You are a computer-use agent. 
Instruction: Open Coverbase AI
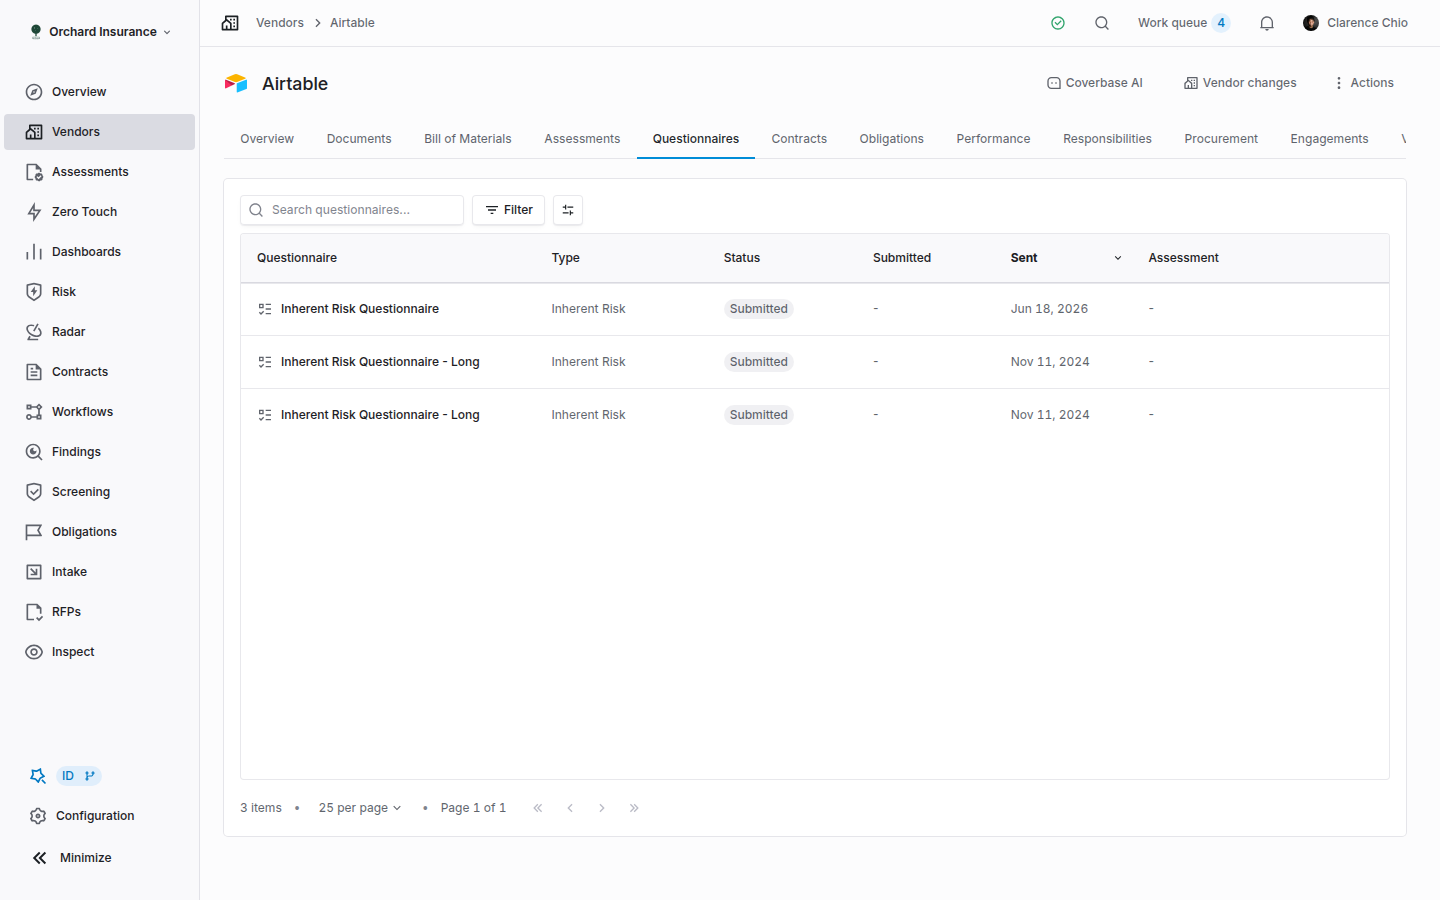pyautogui.click(x=1095, y=83)
